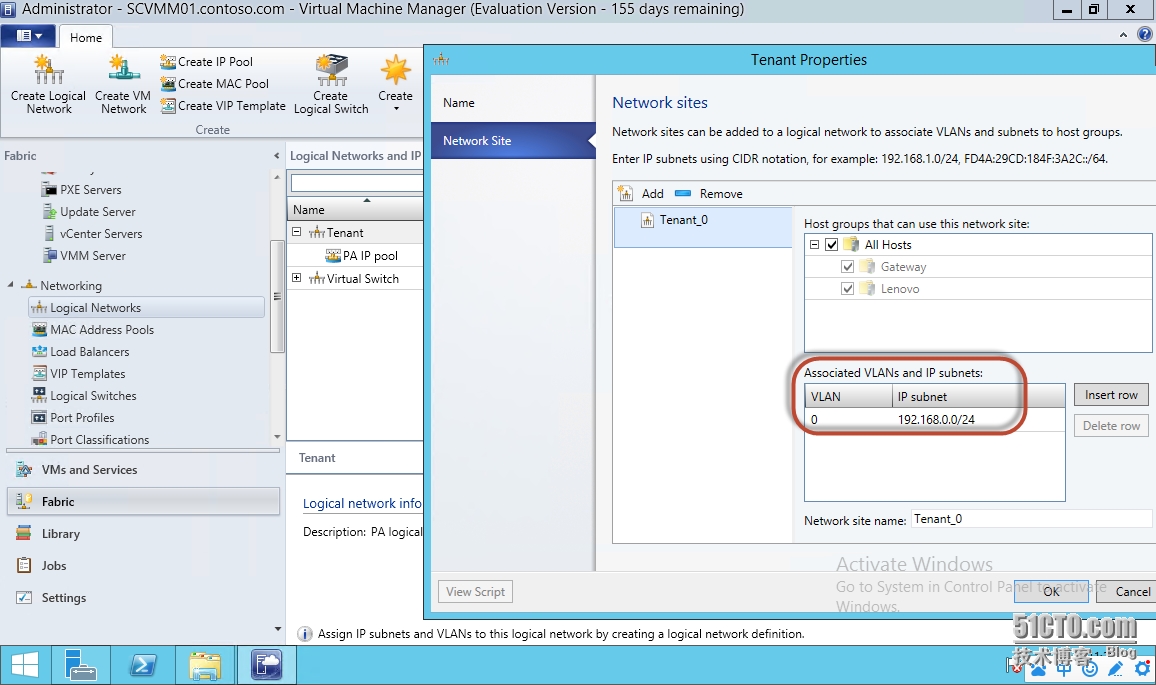Open File Explorer from the taskbar
This screenshot has height=685, width=1156.
click(204, 666)
